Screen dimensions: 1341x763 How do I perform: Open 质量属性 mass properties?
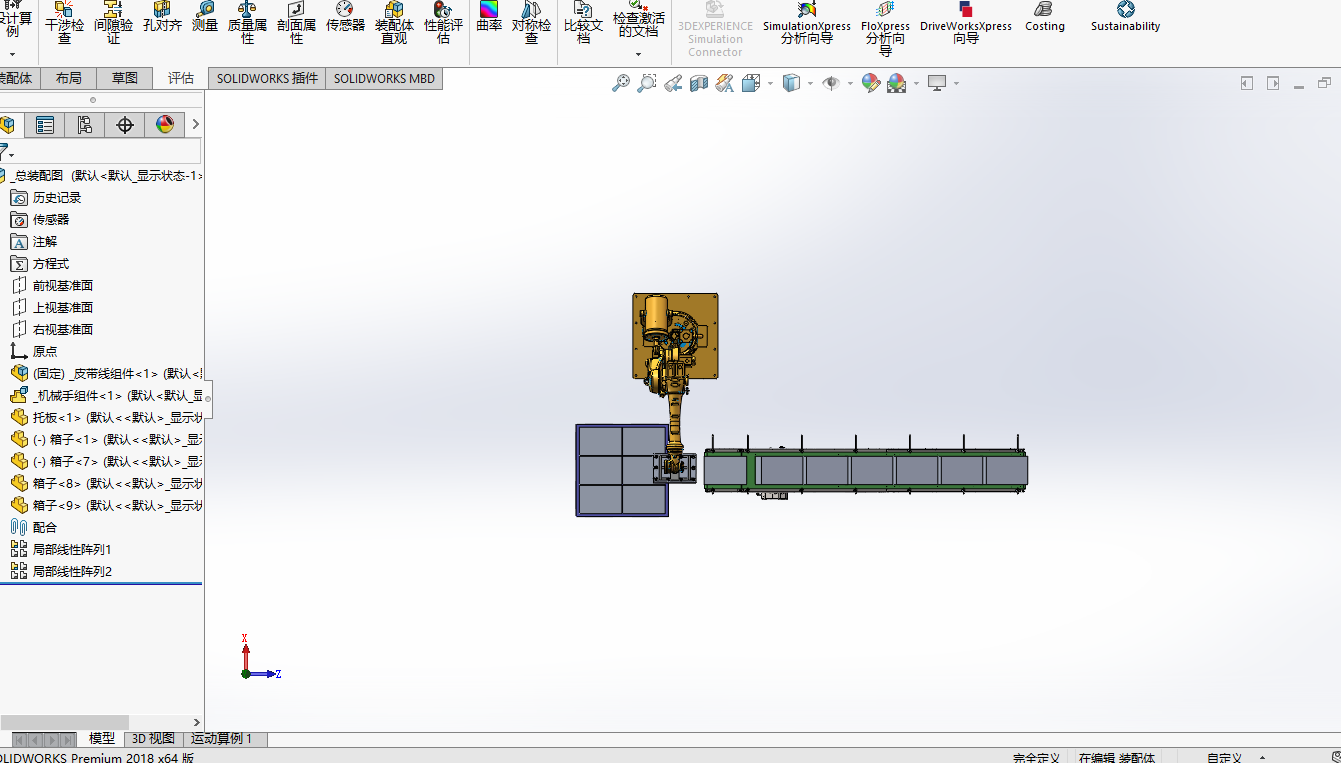pos(247,22)
